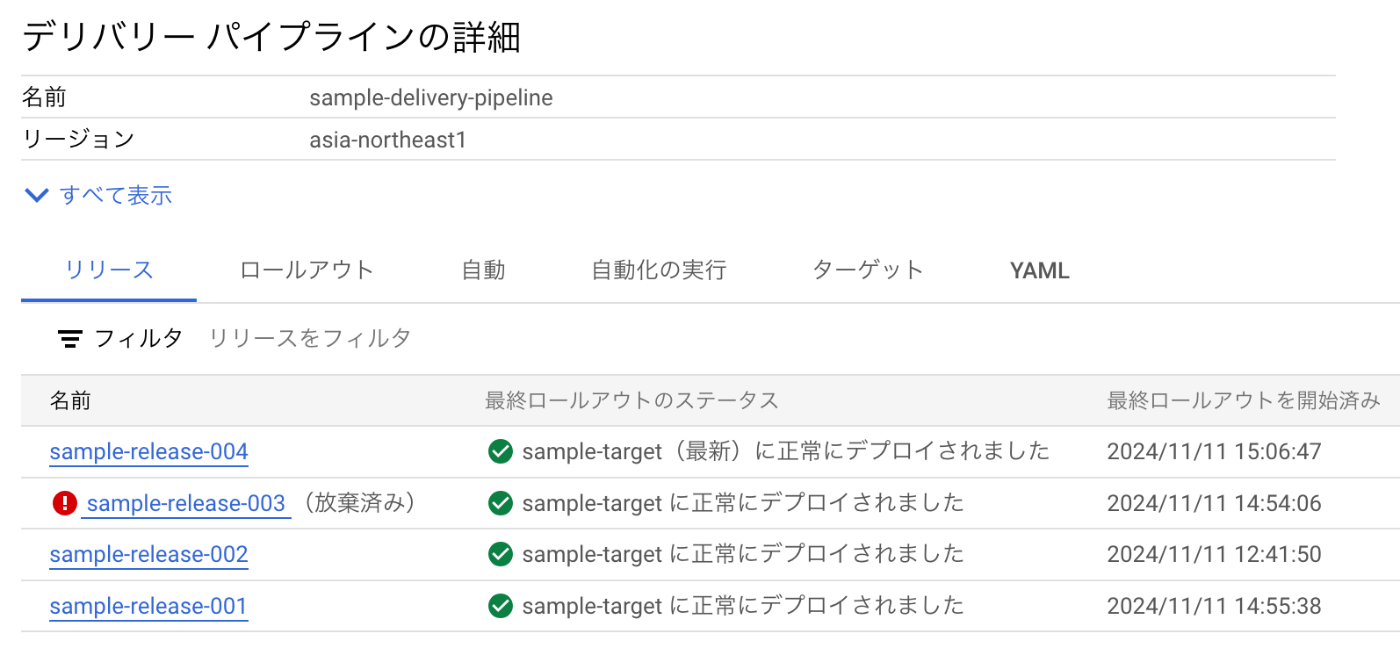The height and width of the screenshot is (648, 1400).
Task: Open sample-release-002 link
Action: (149, 554)
